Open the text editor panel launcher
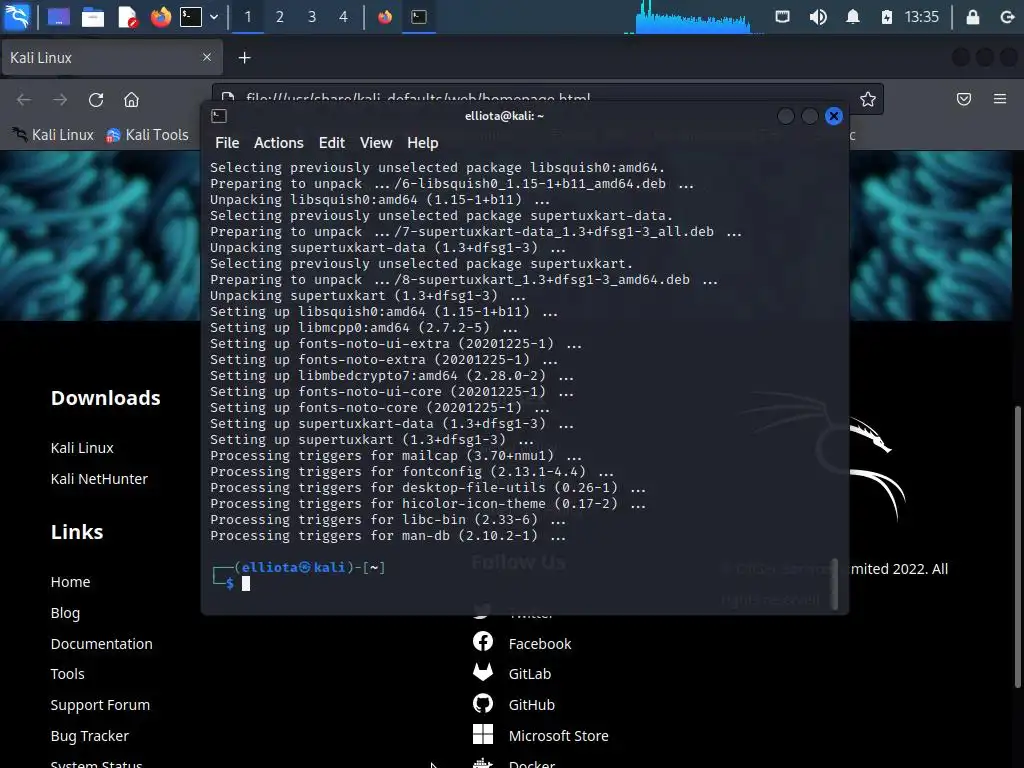Viewport: 1024px width, 768px height. [x=127, y=16]
